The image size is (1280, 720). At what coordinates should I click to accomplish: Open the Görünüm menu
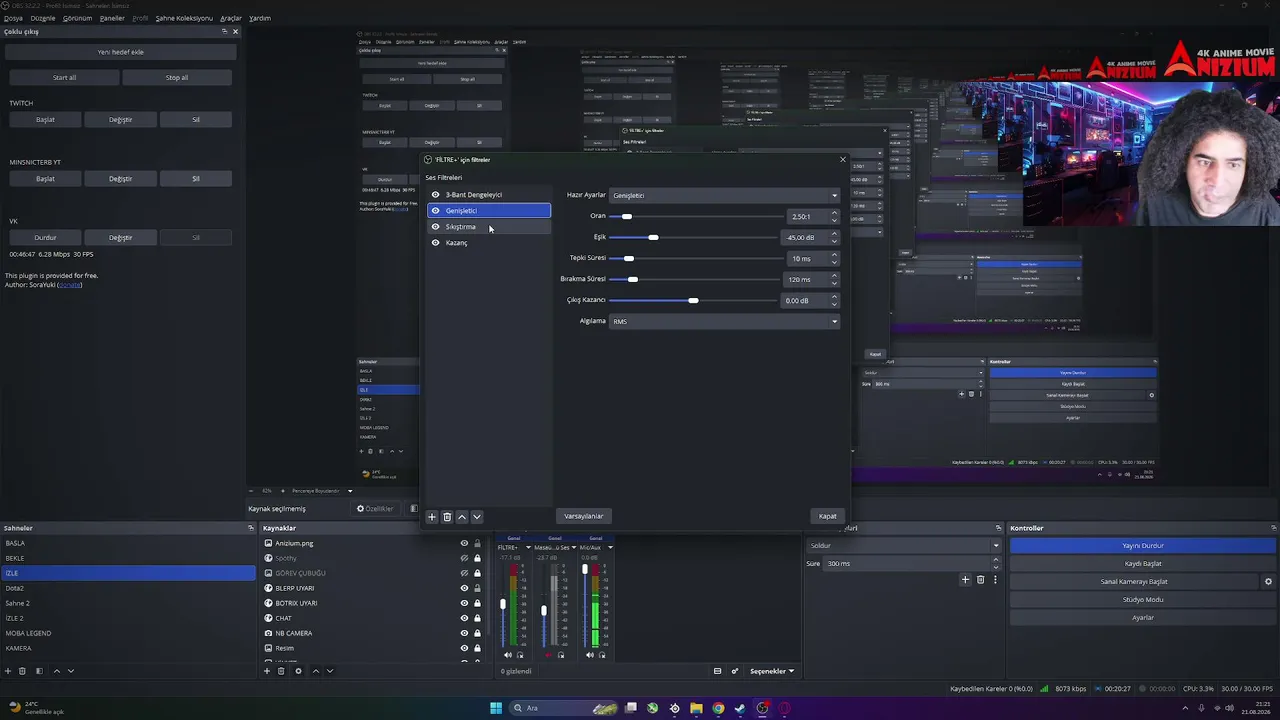click(77, 18)
